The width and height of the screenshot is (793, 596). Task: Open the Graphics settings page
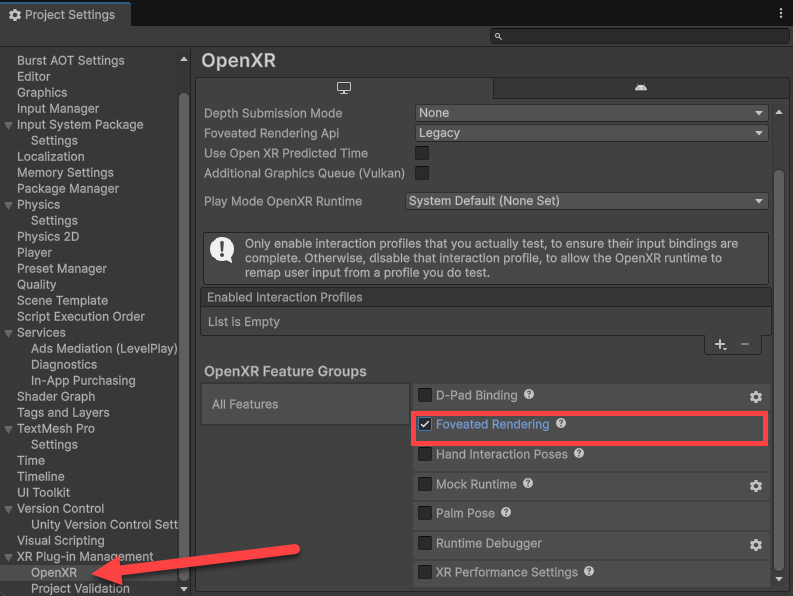coord(42,93)
